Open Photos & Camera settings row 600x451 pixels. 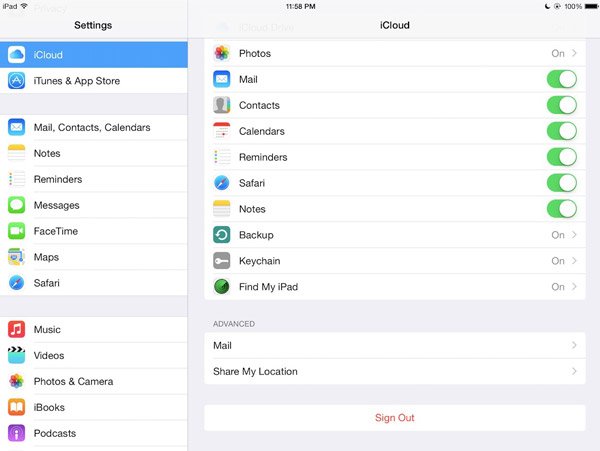tap(94, 381)
